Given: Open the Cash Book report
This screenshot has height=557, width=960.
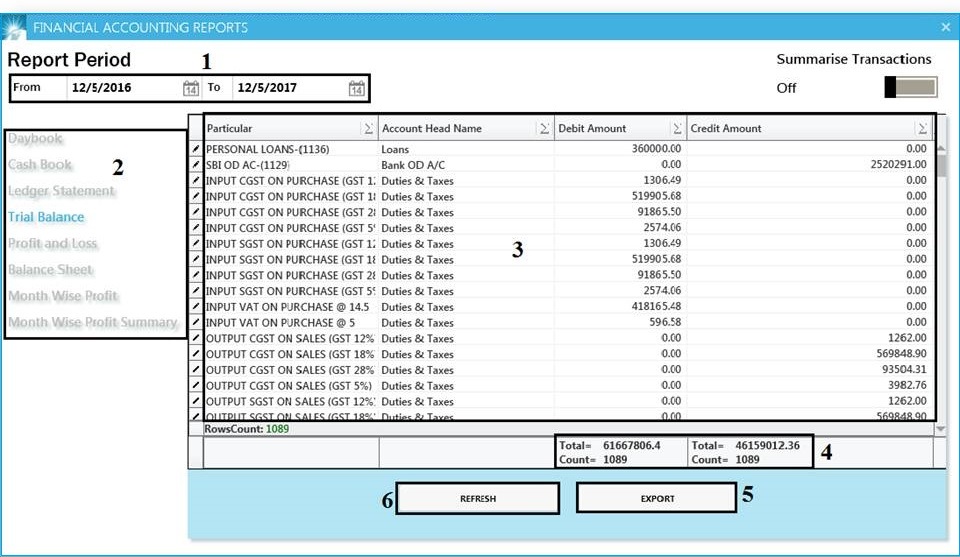Looking at the screenshot, I should 40,165.
